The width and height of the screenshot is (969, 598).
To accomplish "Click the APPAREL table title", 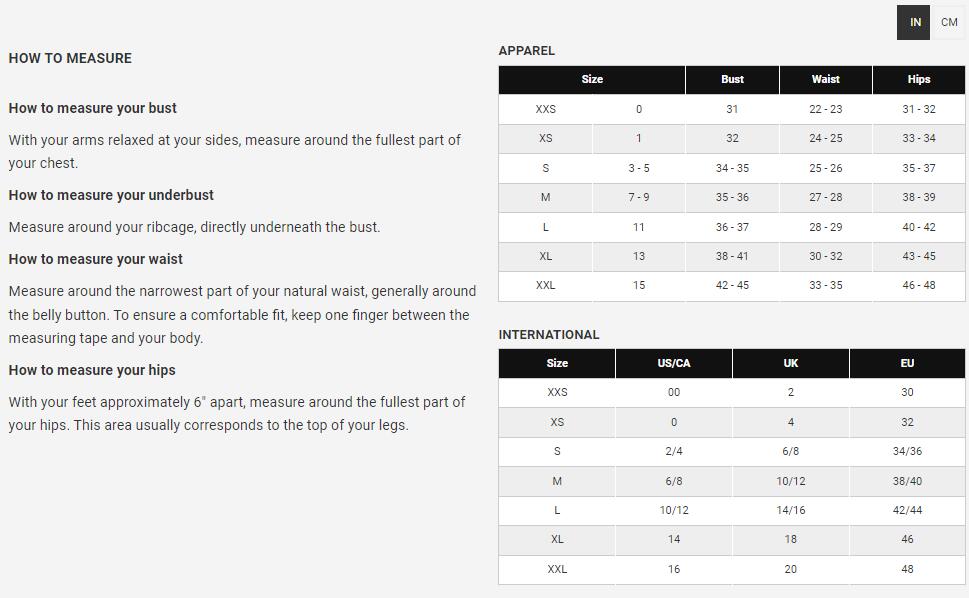I will coord(526,50).
